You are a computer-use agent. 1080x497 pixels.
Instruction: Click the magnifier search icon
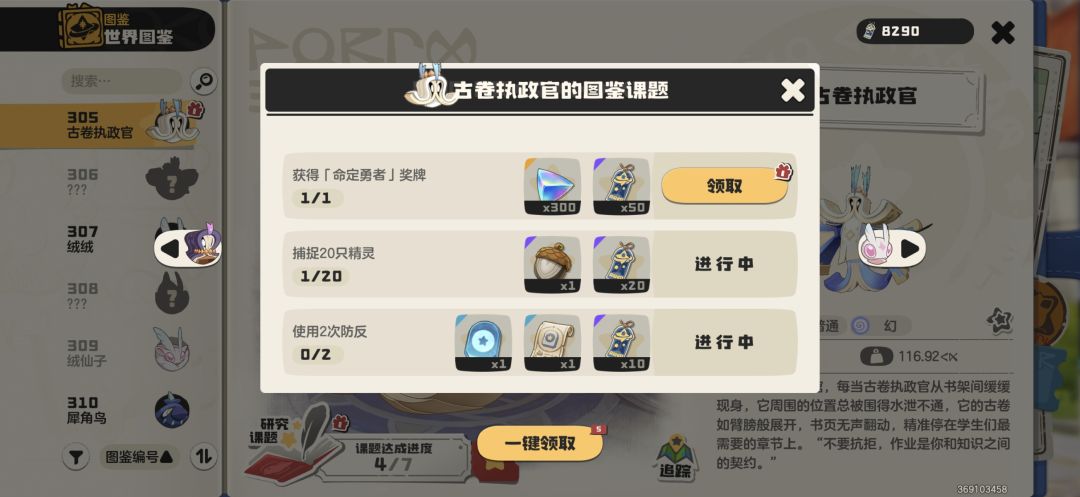pyautogui.click(x=203, y=81)
